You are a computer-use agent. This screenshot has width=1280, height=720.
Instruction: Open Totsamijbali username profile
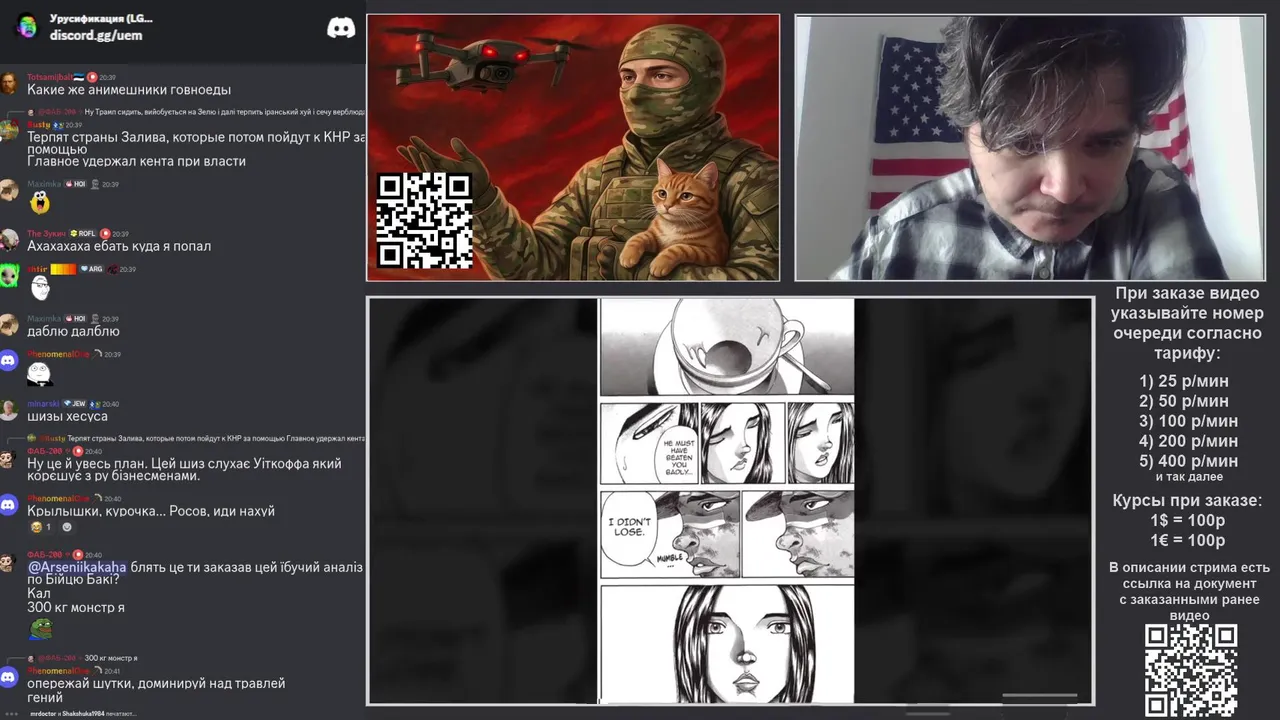(49, 77)
